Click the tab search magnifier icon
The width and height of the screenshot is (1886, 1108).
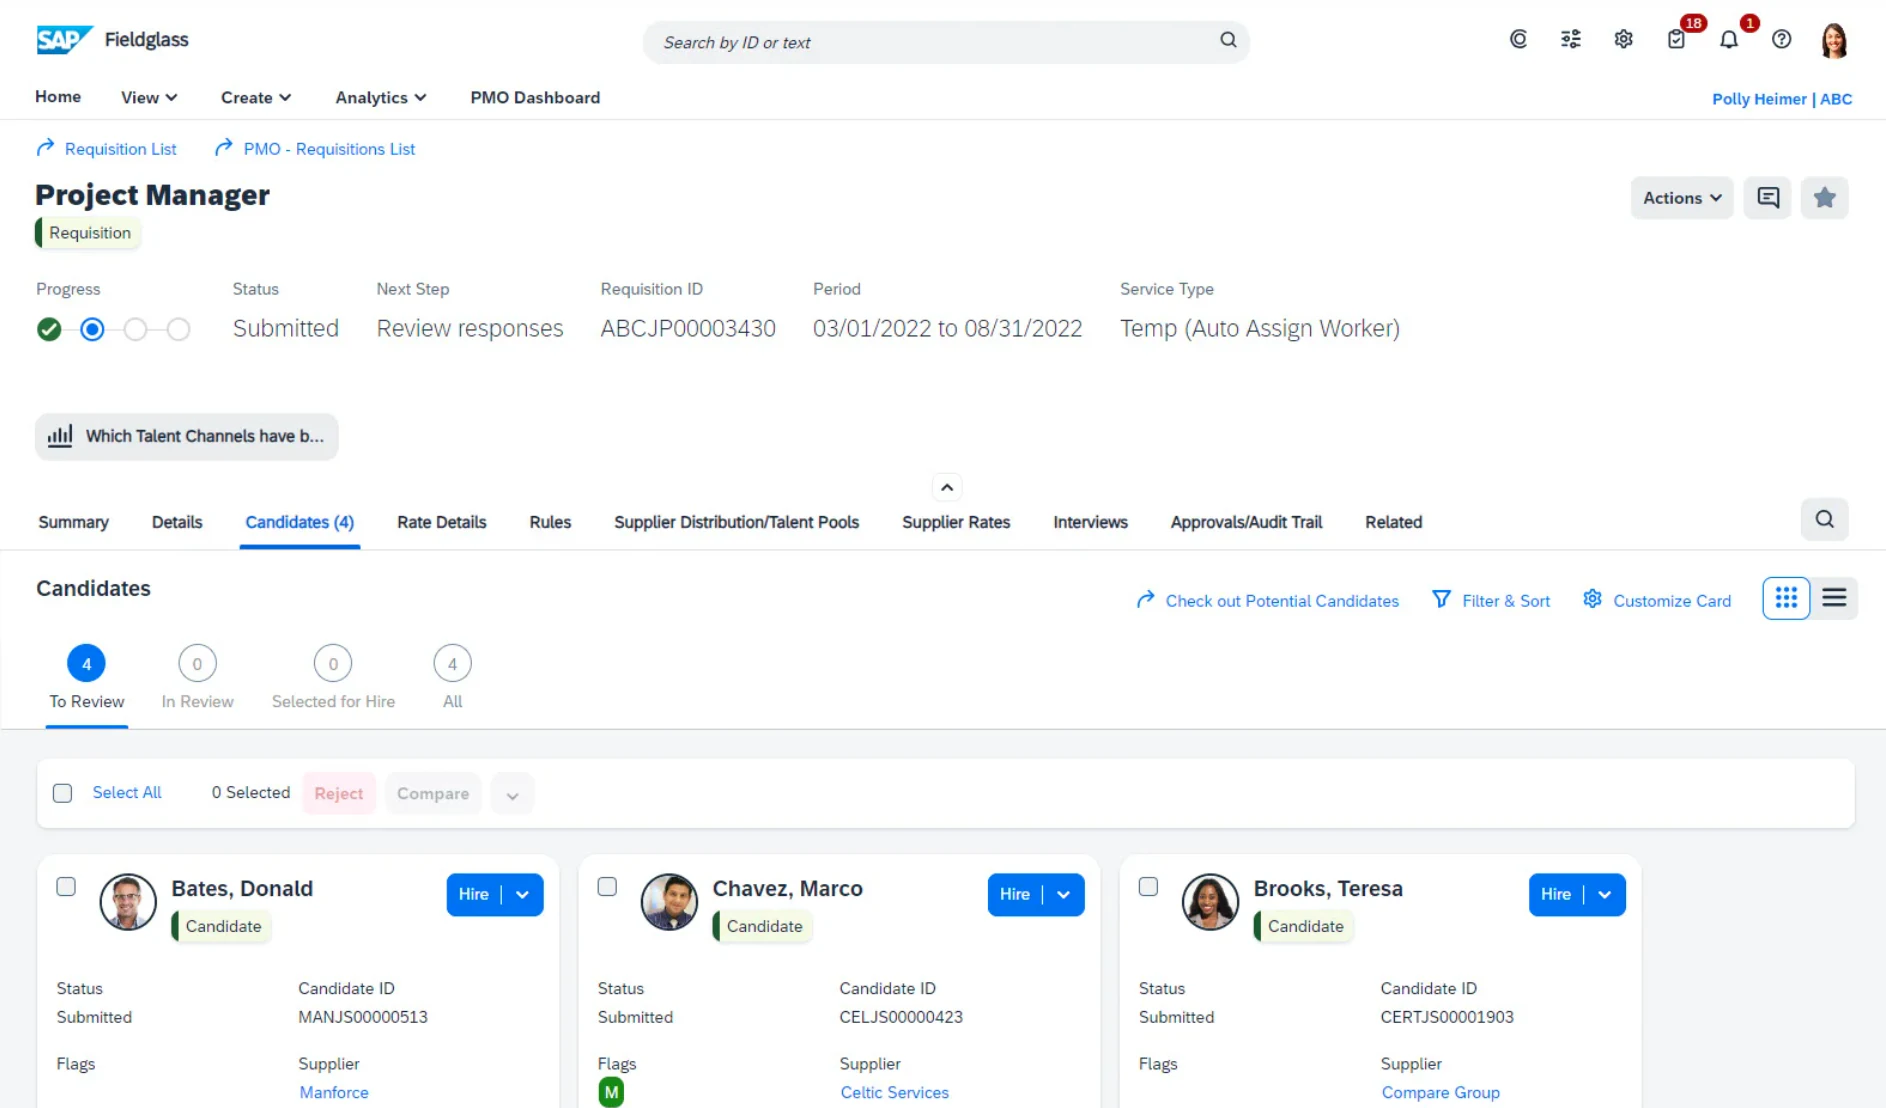(x=1825, y=519)
